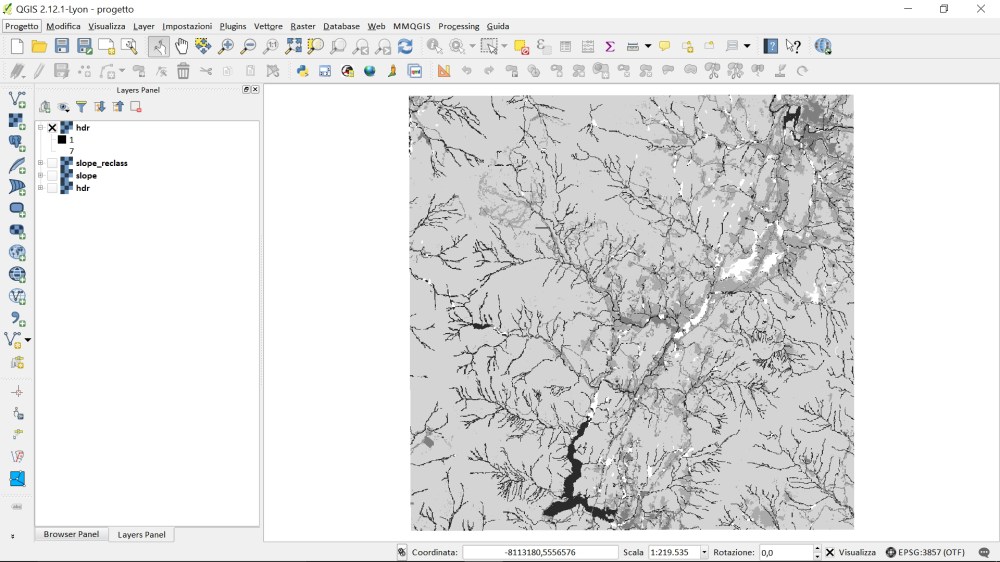Click the Add Raster Layer icon
Image resolution: width=1000 pixels, height=562 pixels.
(17, 121)
